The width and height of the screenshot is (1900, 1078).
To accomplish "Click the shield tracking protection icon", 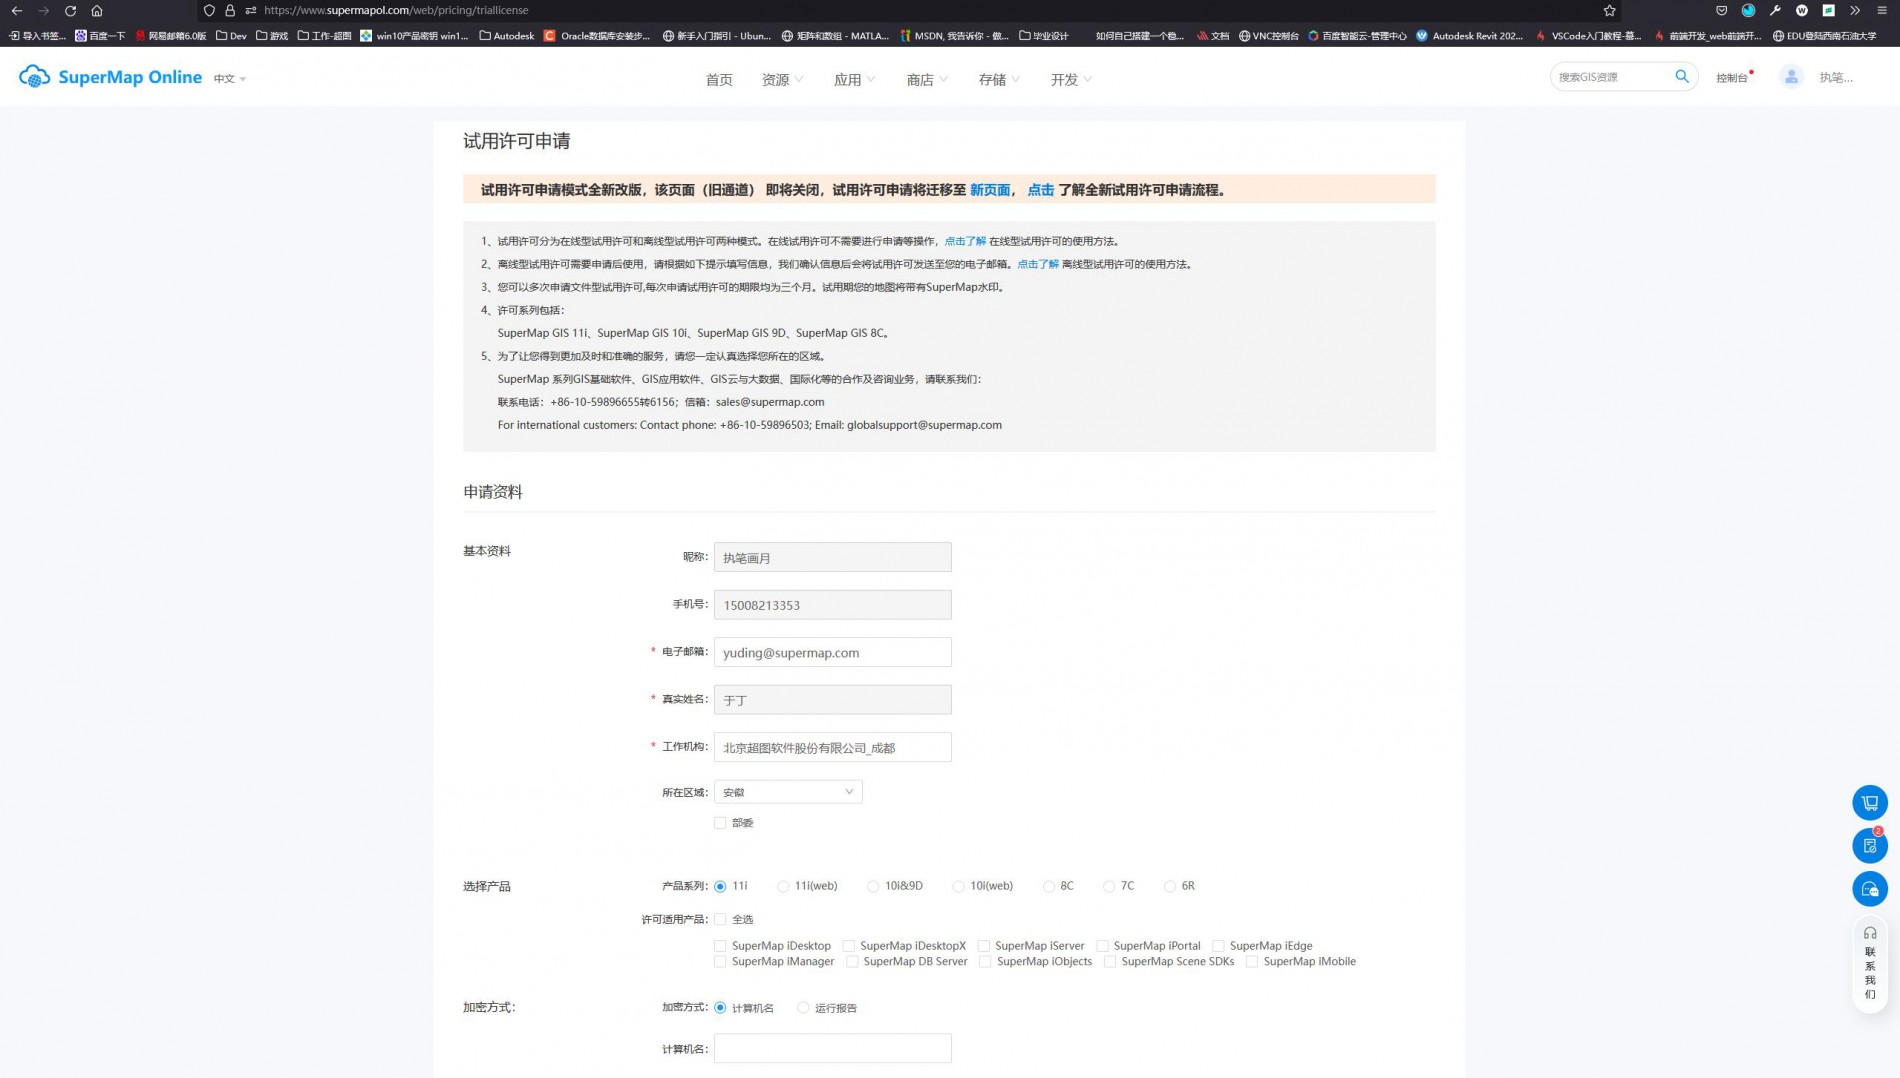I will [209, 11].
